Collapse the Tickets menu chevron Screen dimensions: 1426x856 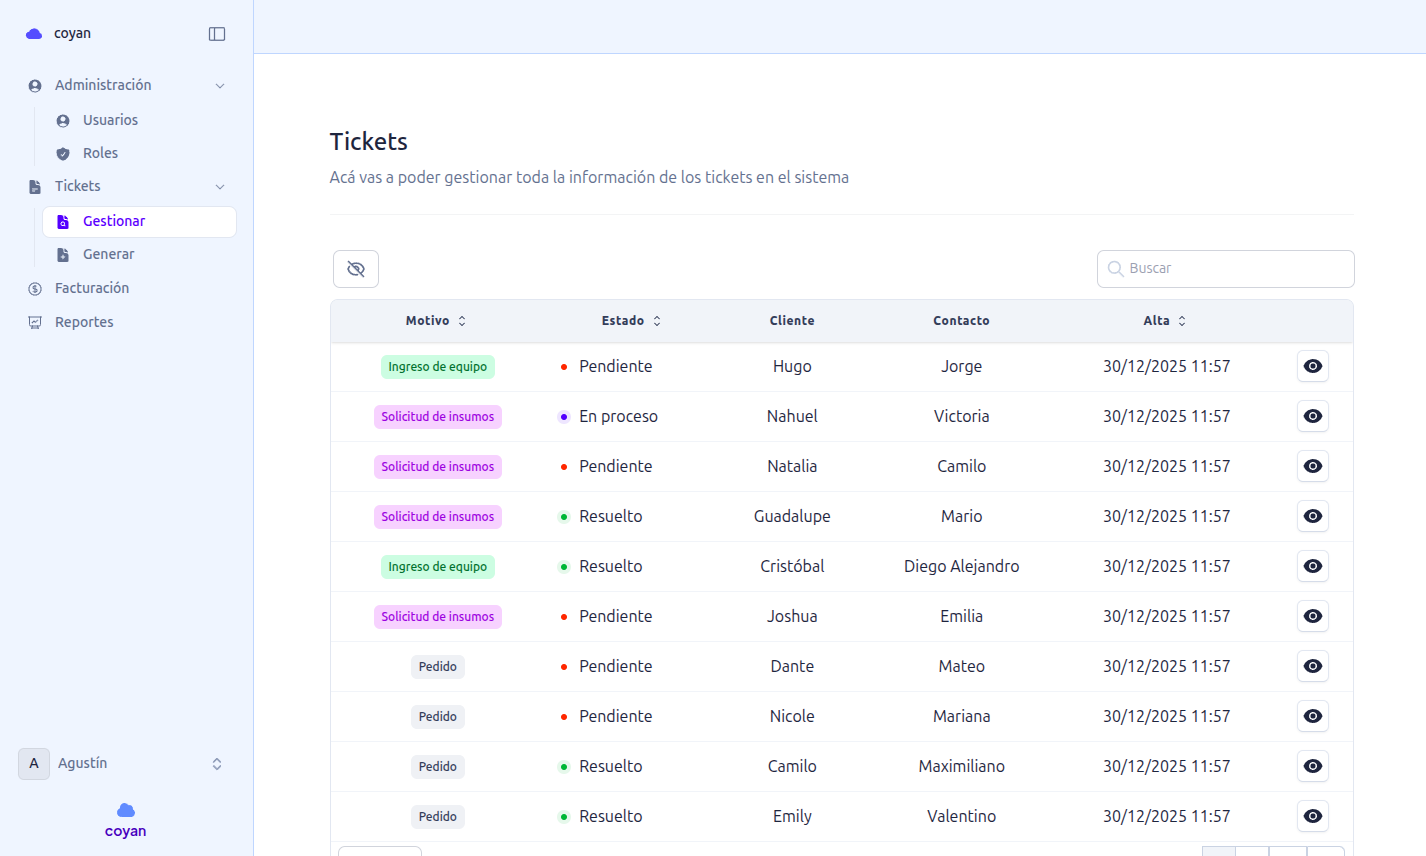click(220, 187)
